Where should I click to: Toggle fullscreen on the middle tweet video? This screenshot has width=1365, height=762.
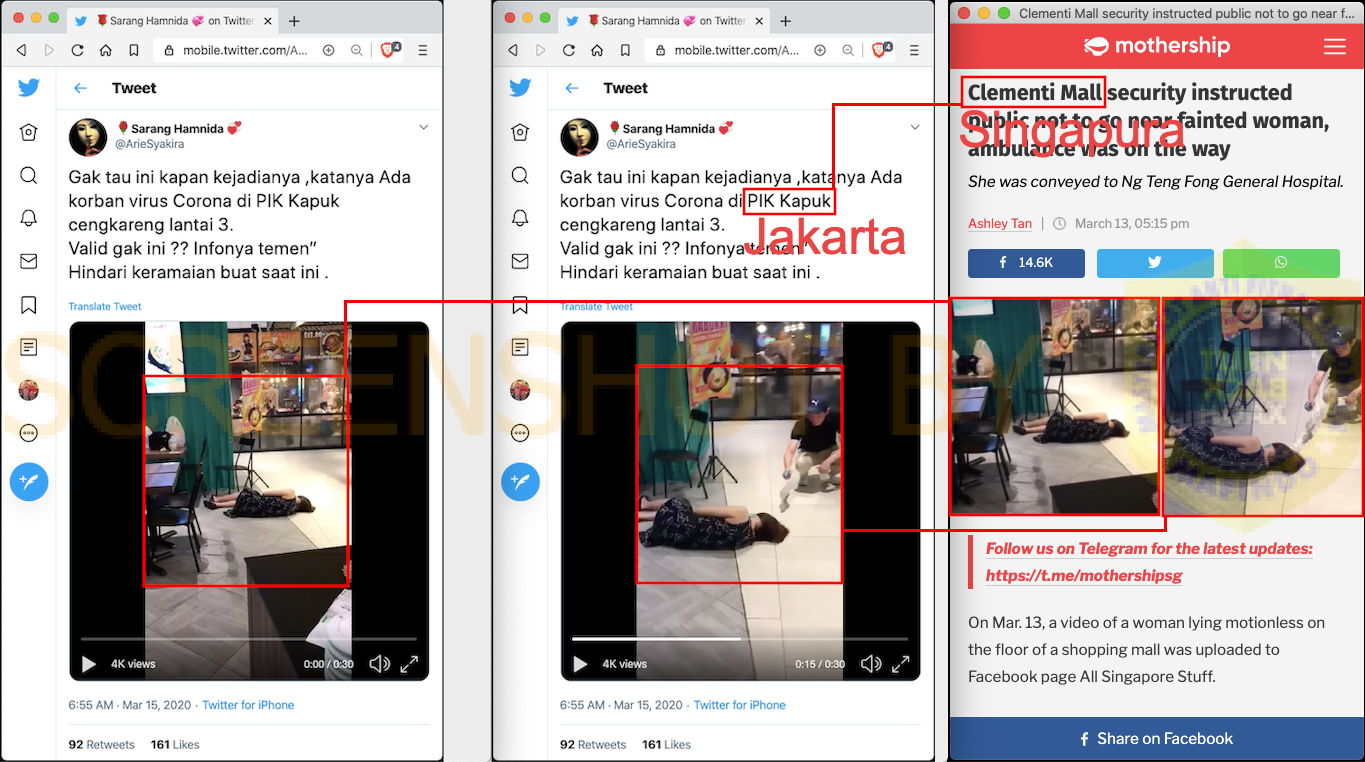tap(900, 664)
